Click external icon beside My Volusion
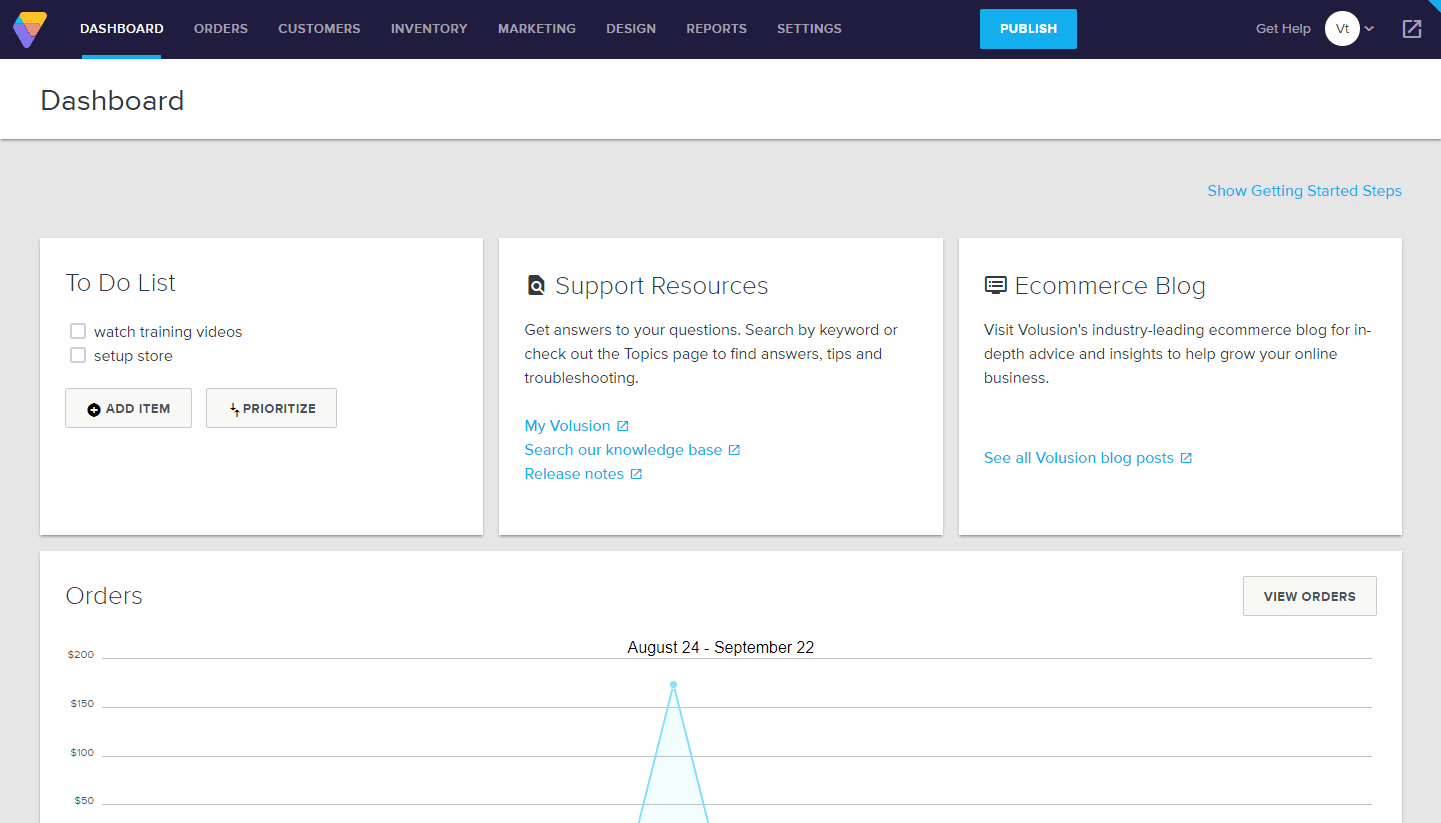Viewport: 1441px width, 823px height. (623, 426)
